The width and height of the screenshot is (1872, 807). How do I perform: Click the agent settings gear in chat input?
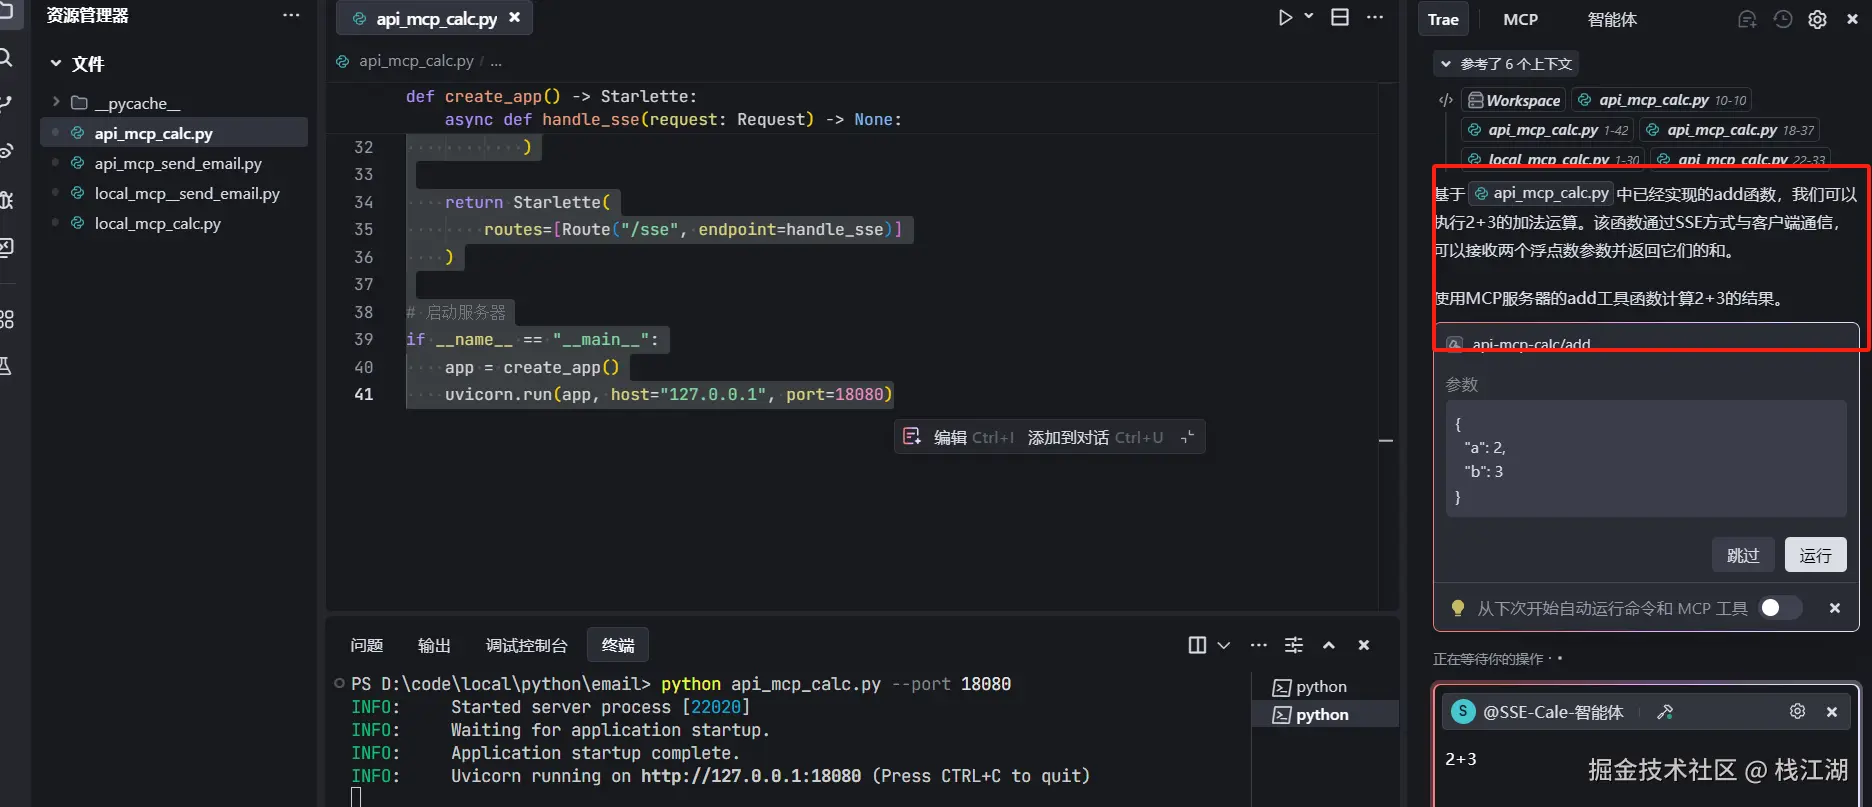(1797, 711)
